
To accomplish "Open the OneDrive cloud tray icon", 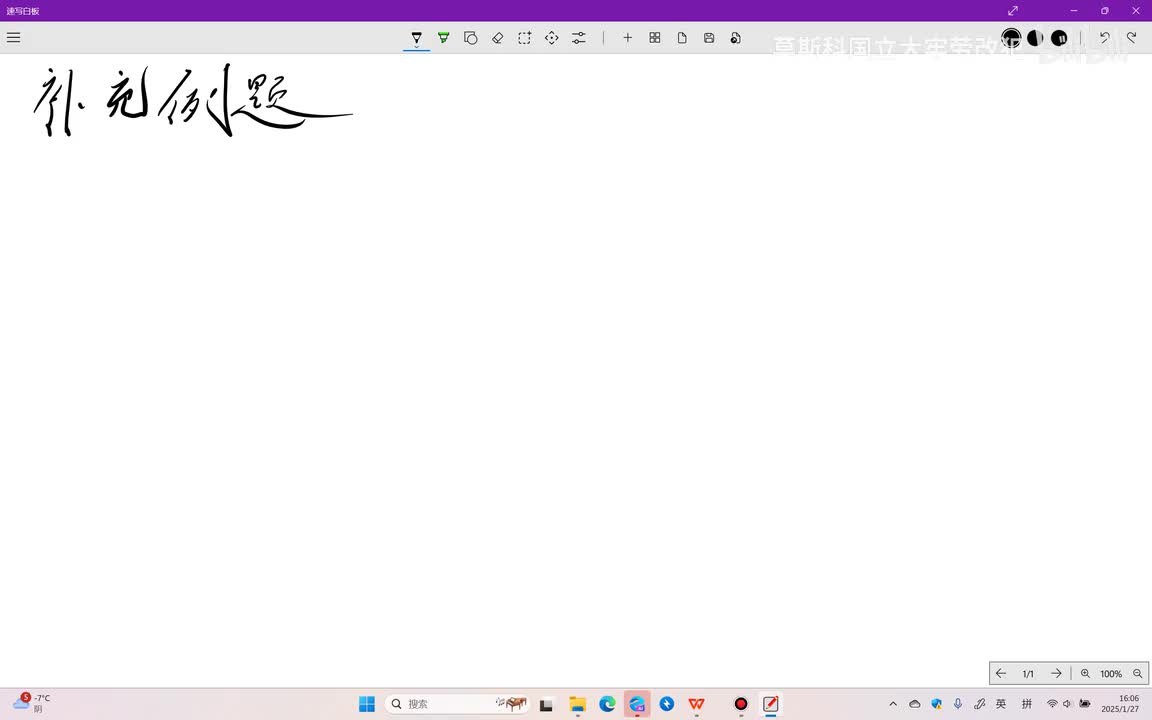I will [915, 704].
